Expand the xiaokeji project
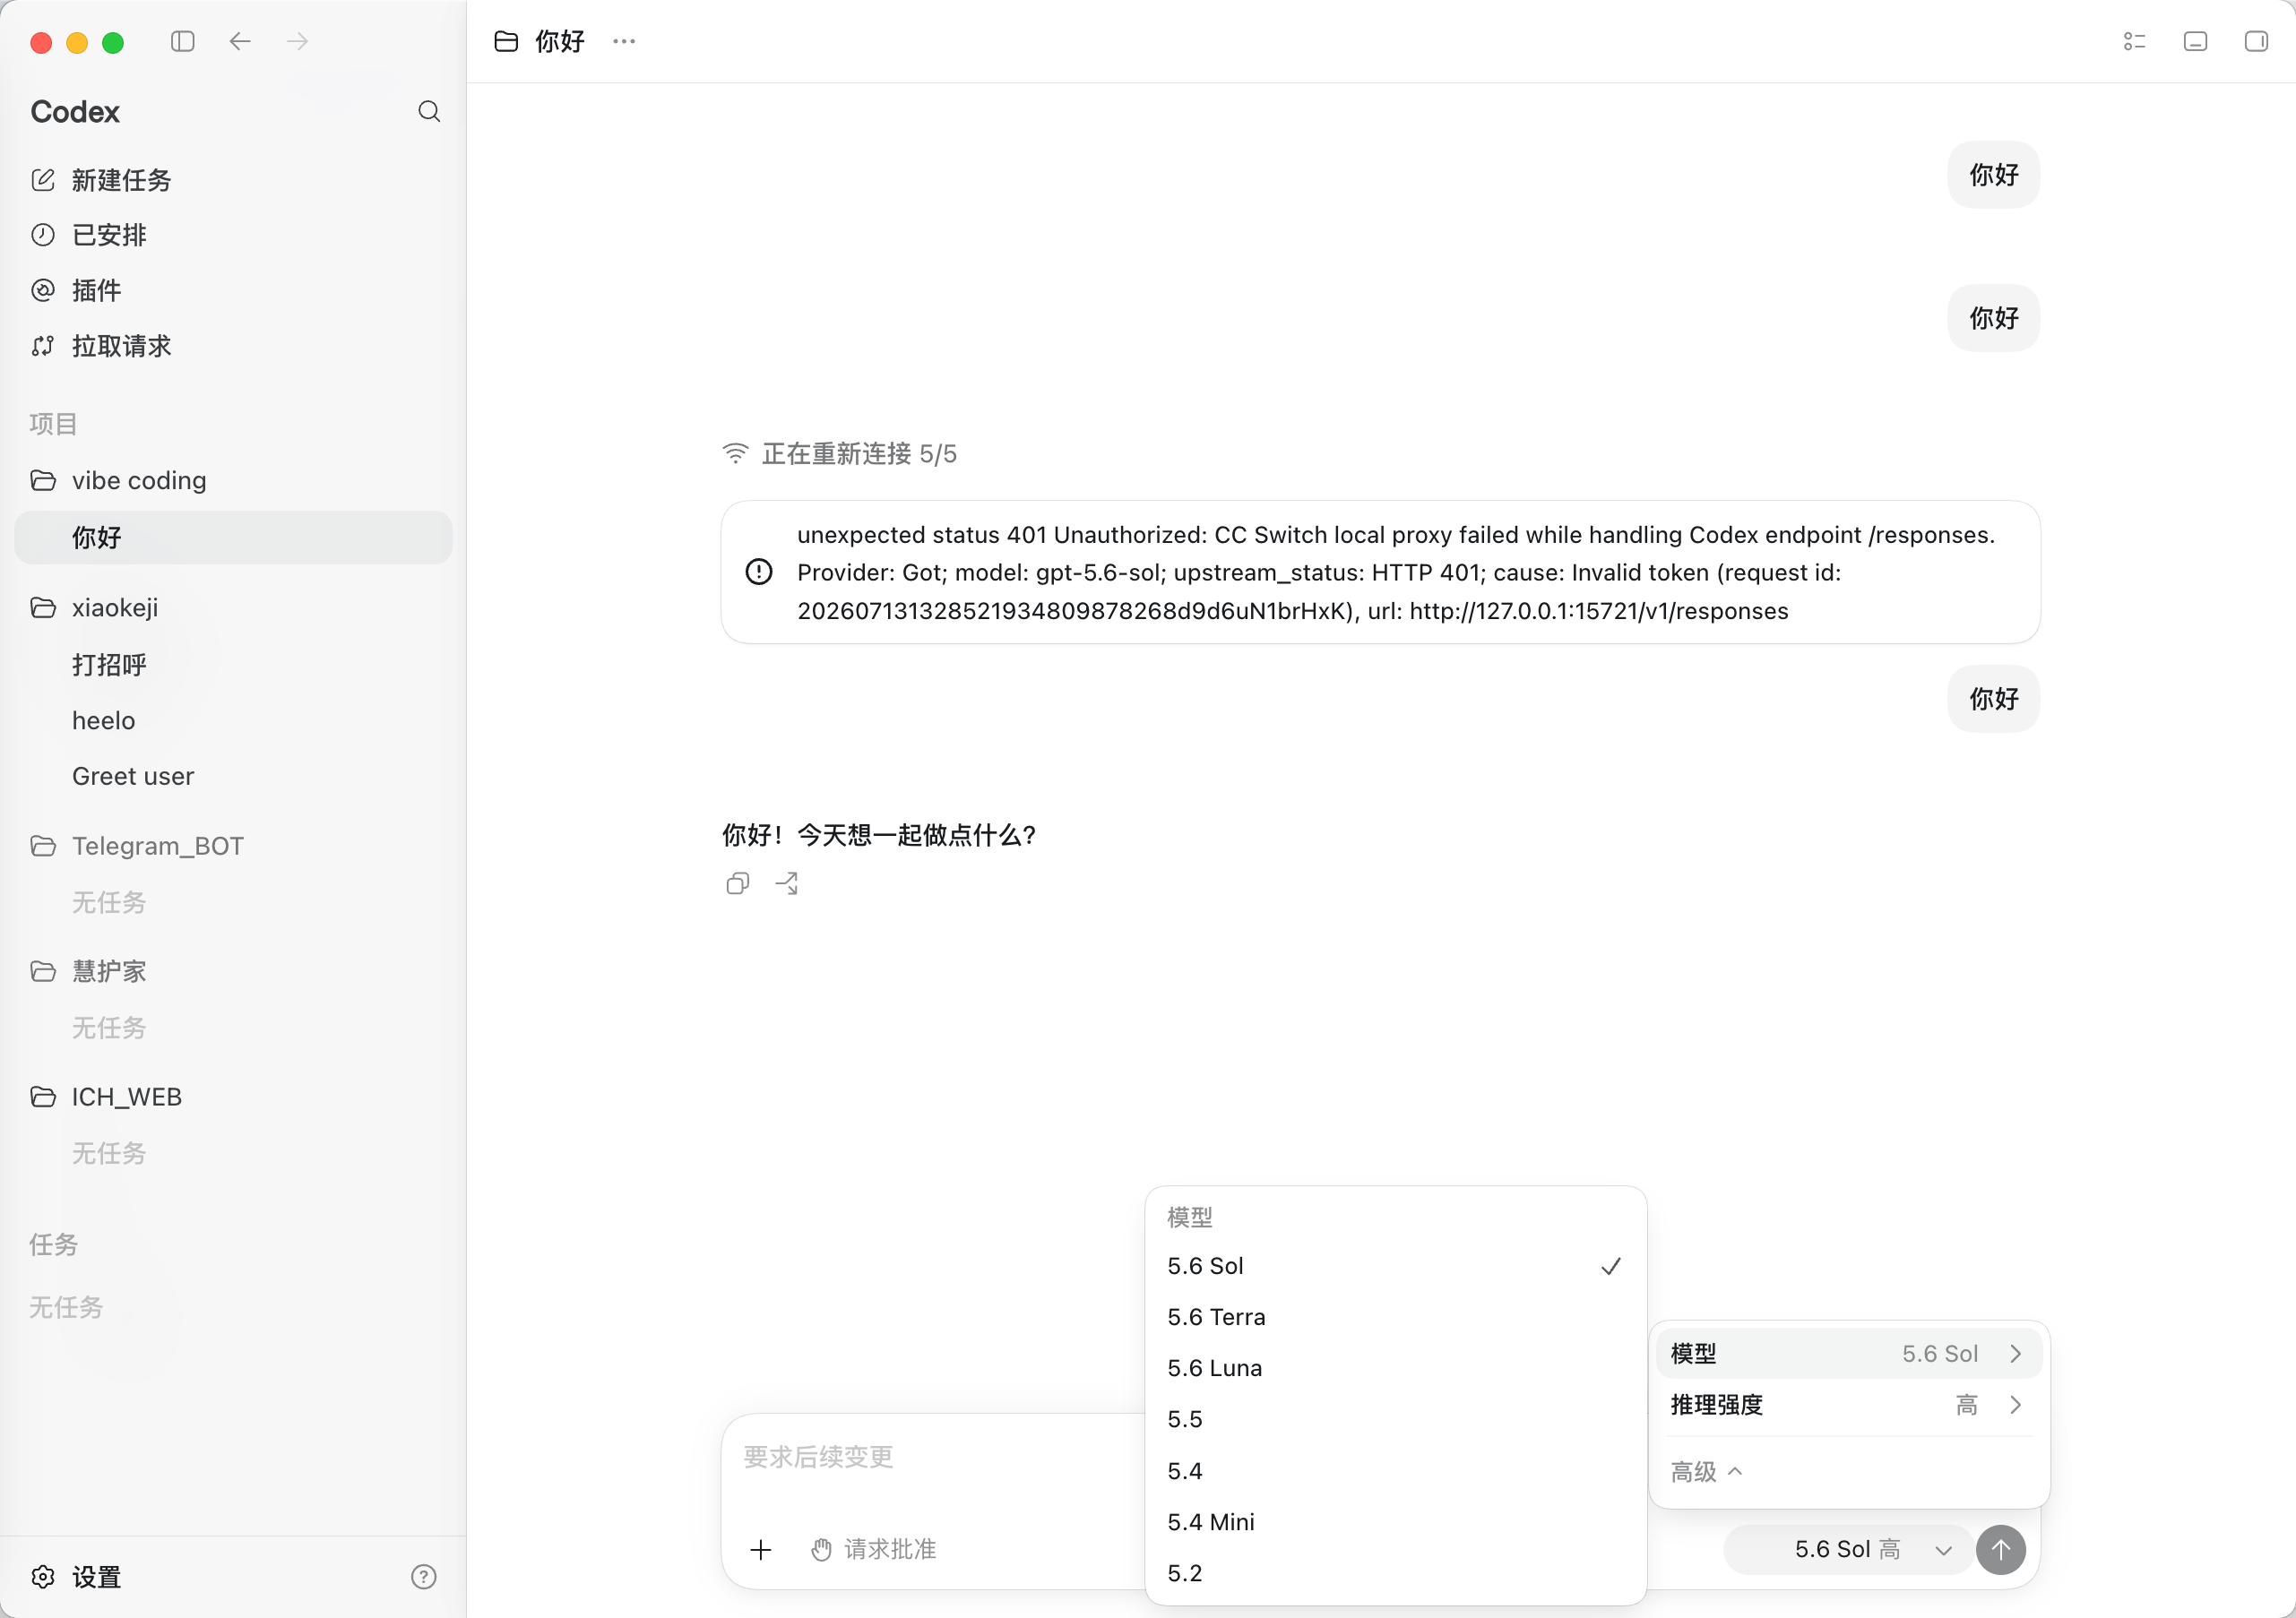Screen dimensions: 2296x1618 tap(232, 608)
